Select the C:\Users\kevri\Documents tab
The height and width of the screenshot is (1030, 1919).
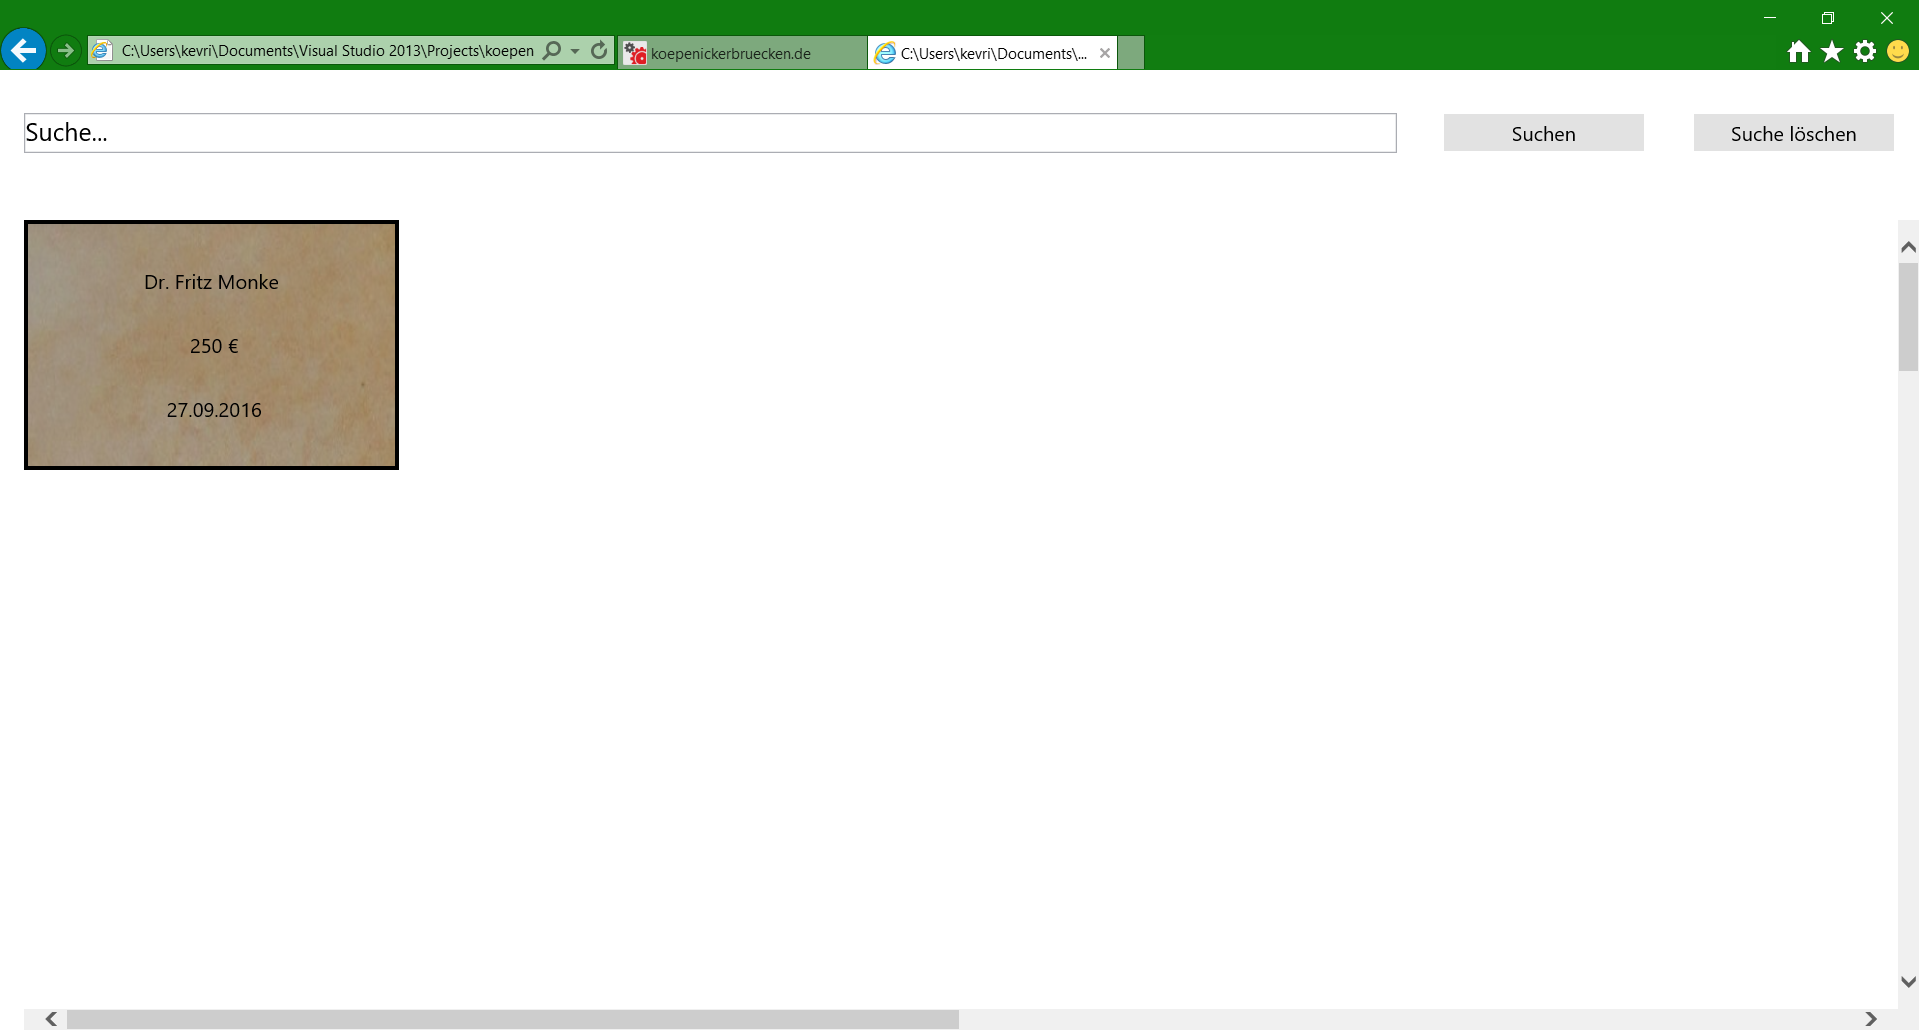coord(993,53)
